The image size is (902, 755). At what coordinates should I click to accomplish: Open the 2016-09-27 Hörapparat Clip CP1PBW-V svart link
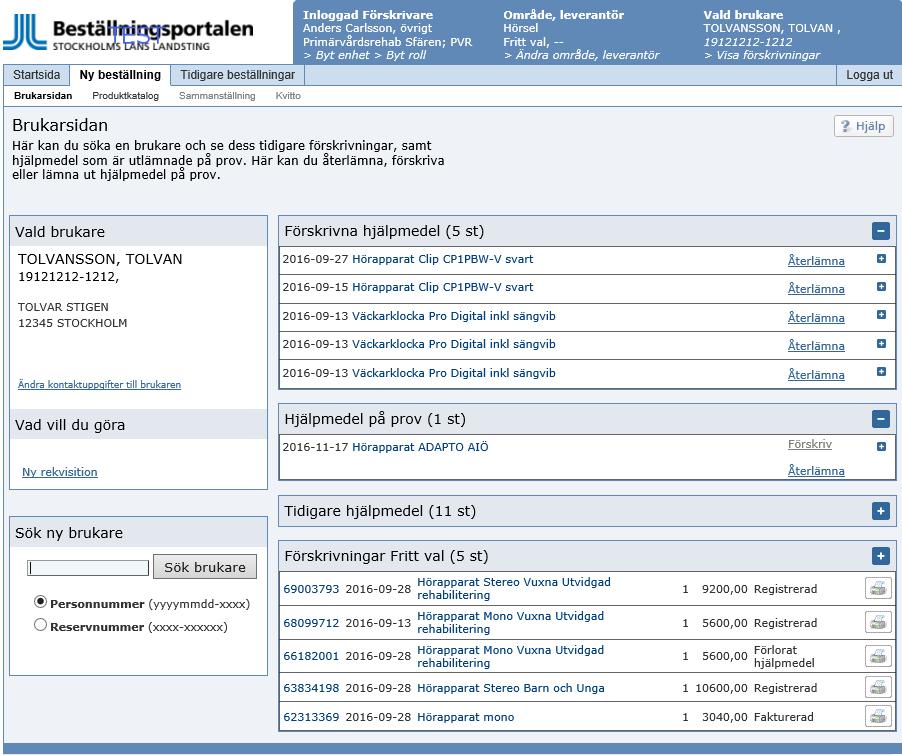pos(442,260)
